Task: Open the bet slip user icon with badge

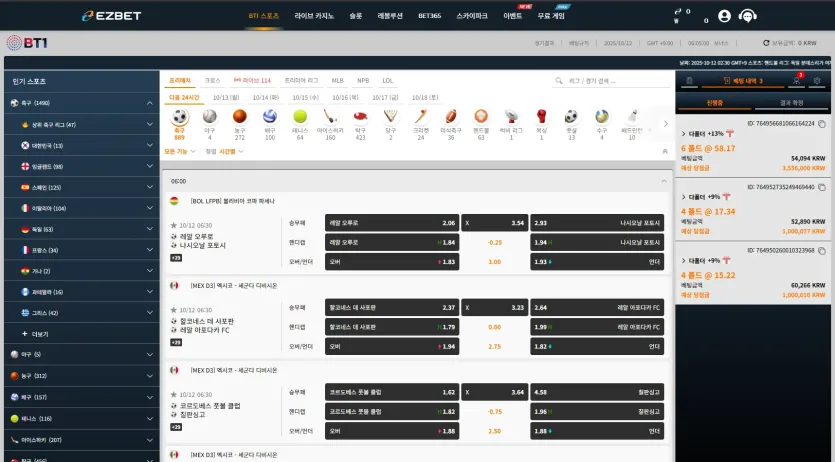Action: point(797,80)
